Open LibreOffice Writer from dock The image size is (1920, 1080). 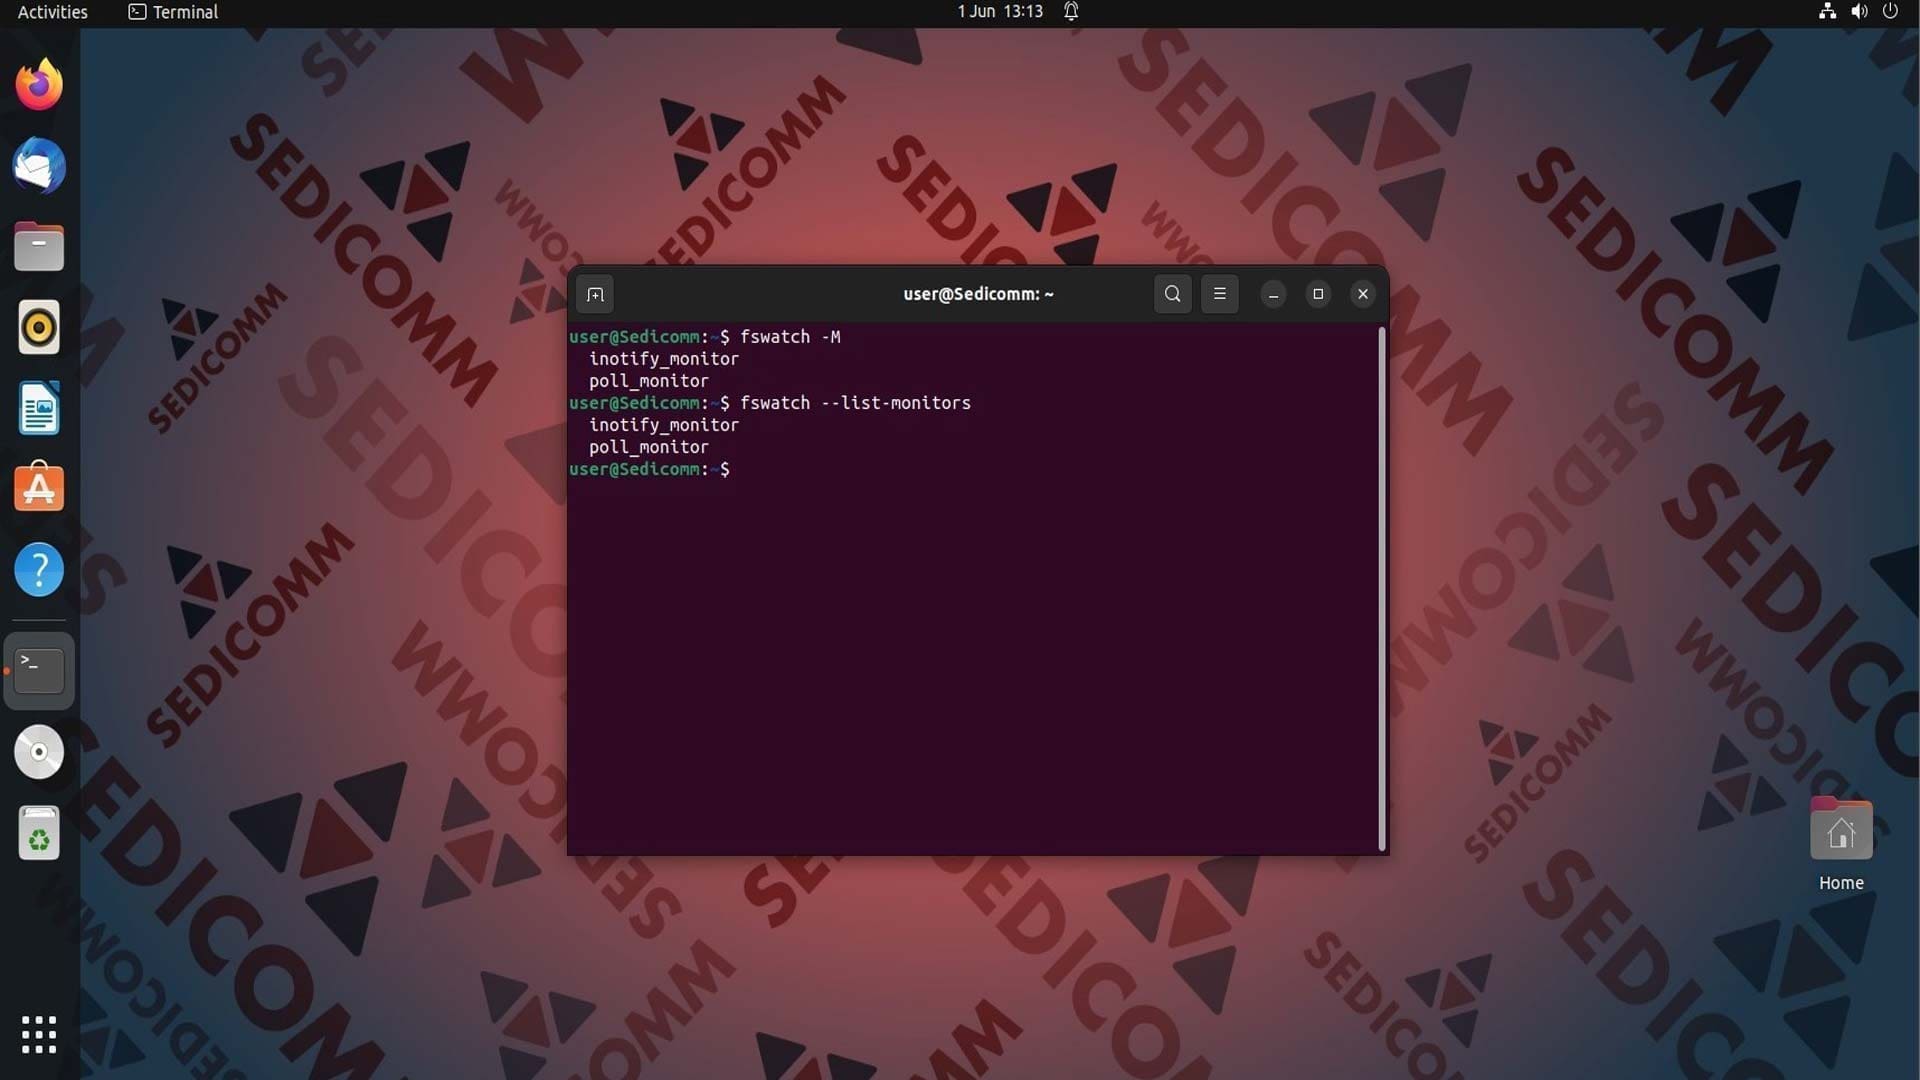pos(39,408)
